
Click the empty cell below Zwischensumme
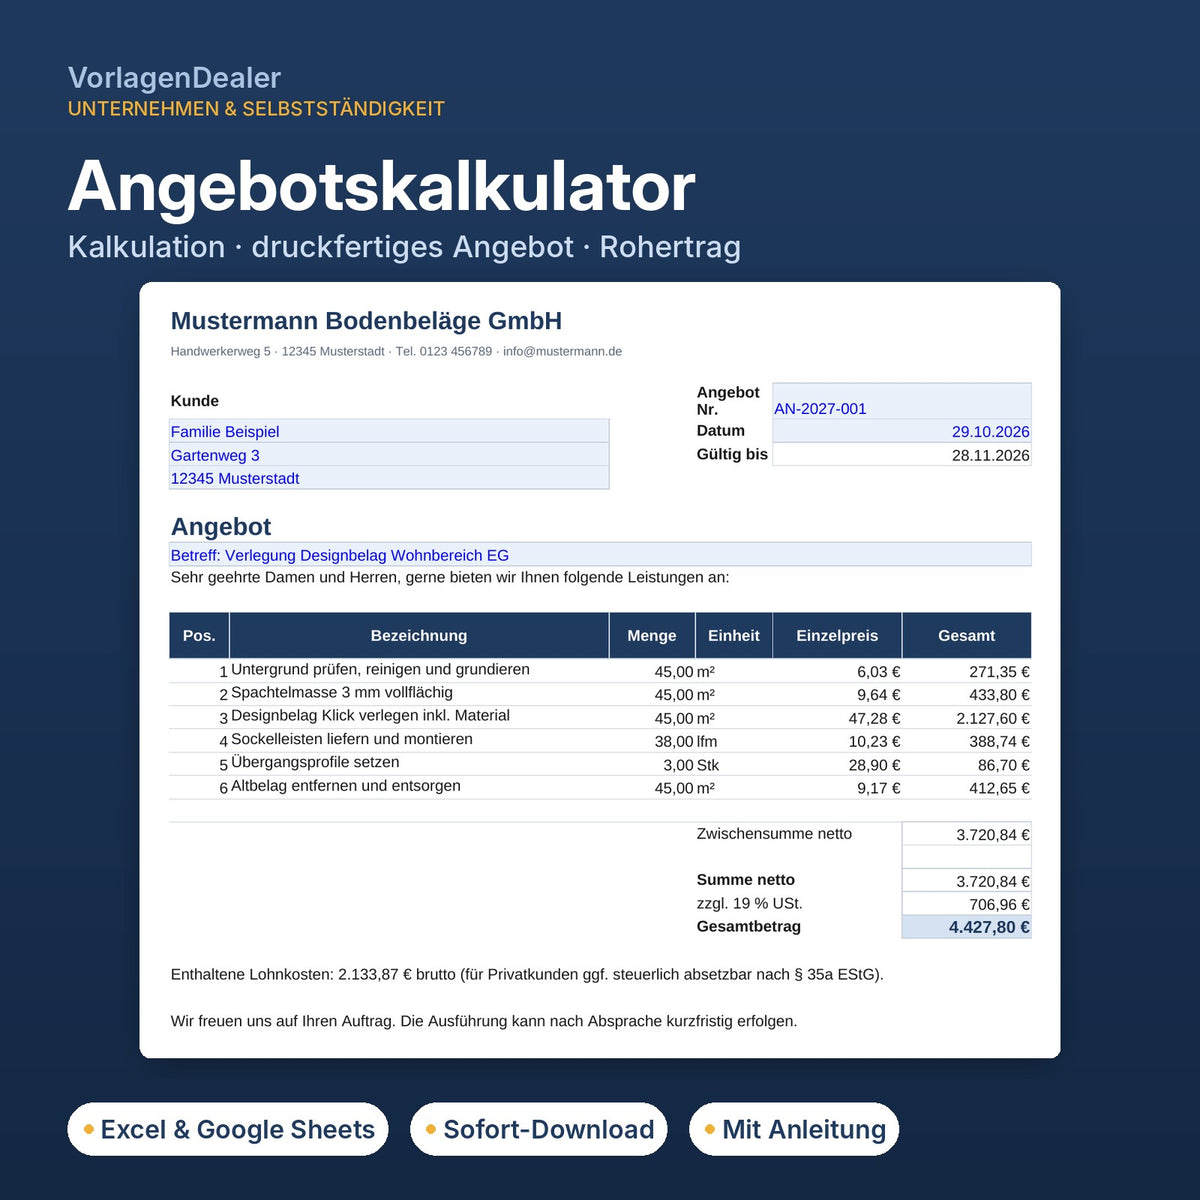[966, 857]
